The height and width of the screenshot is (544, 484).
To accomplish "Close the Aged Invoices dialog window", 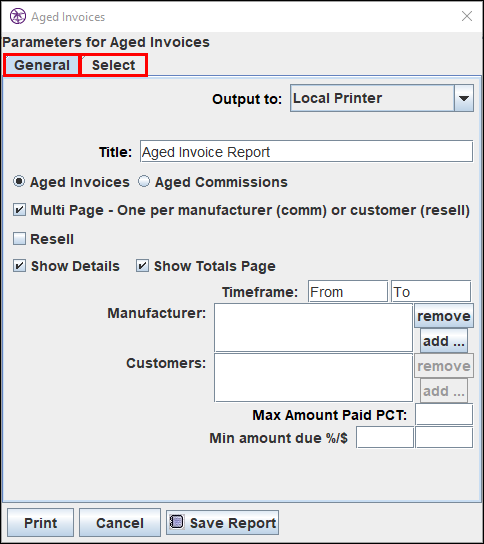I will pos(467,16).
